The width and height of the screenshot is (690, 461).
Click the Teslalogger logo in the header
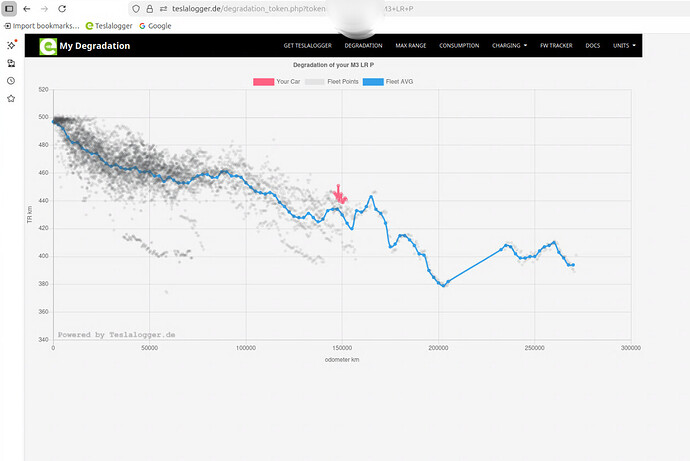pos(47,46)
